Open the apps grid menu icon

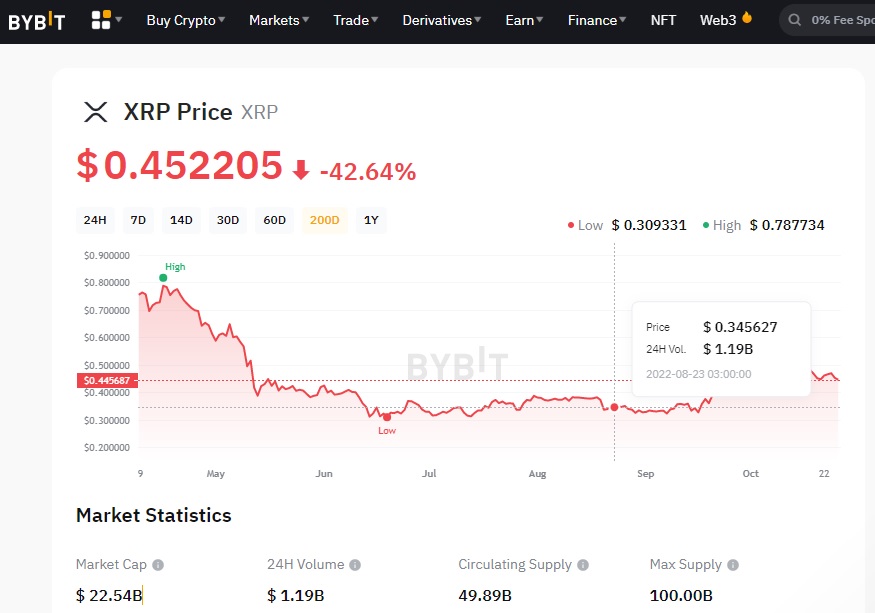pyautogui.click(x=101, y=20)
